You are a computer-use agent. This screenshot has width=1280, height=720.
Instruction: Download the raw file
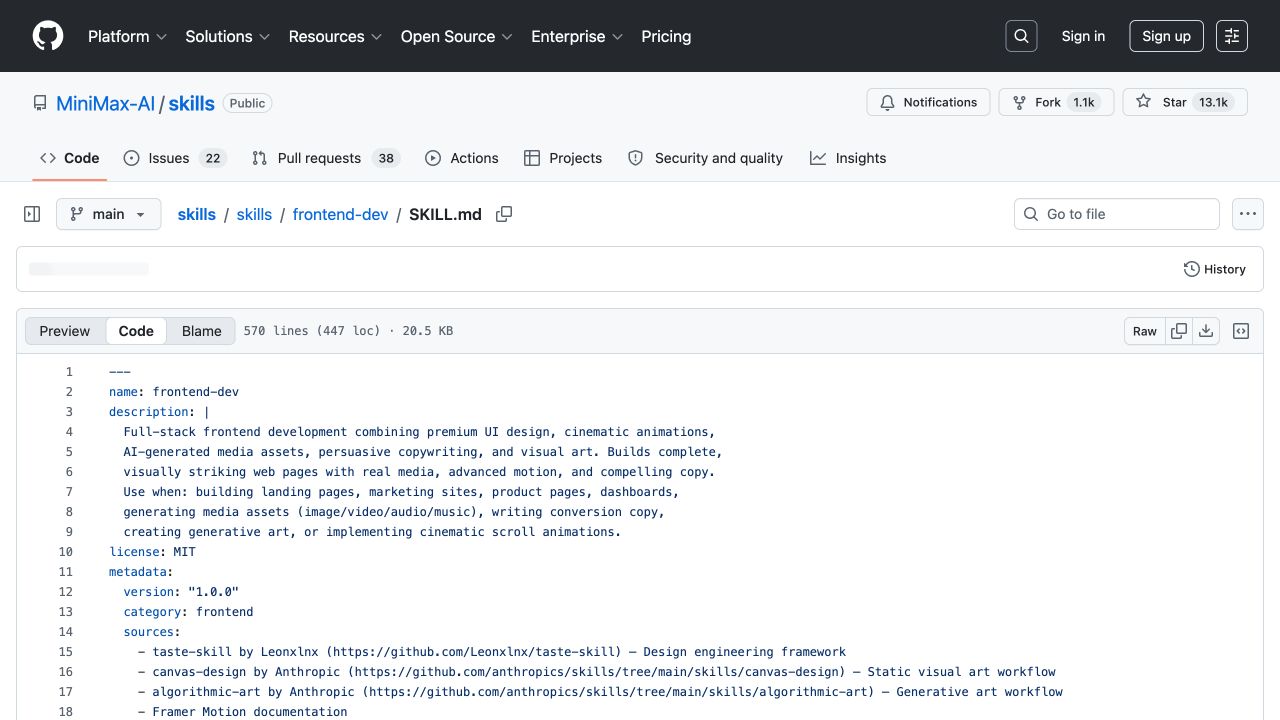coord(1206,331)
